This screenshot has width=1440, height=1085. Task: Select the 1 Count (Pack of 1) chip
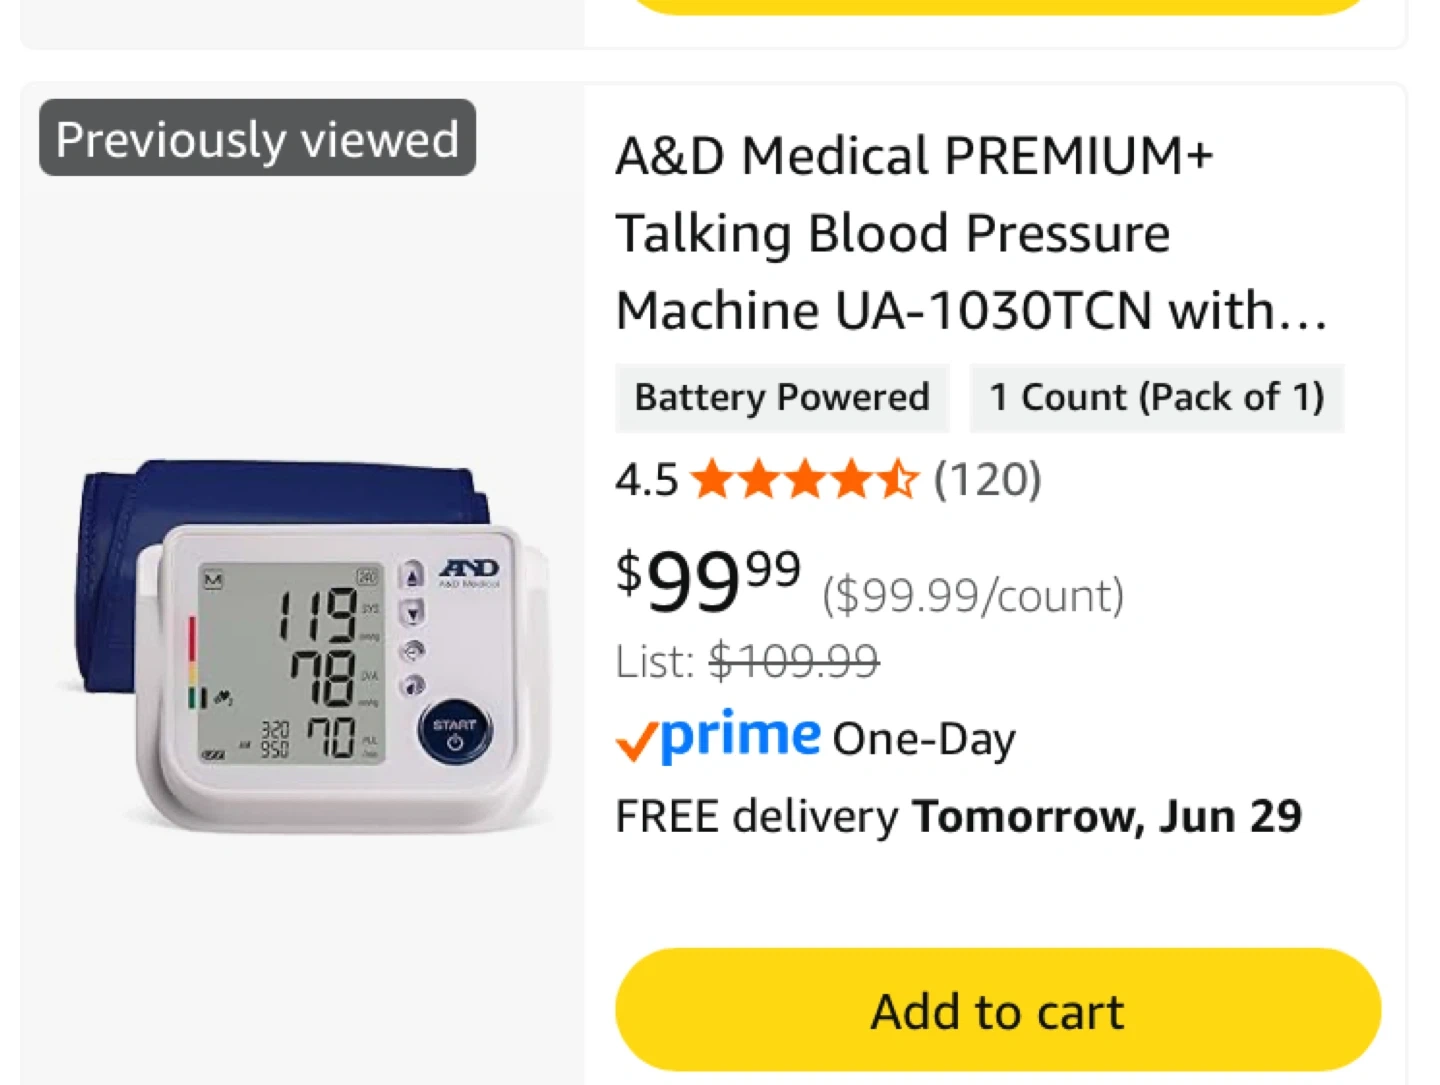coord(1156,398)
